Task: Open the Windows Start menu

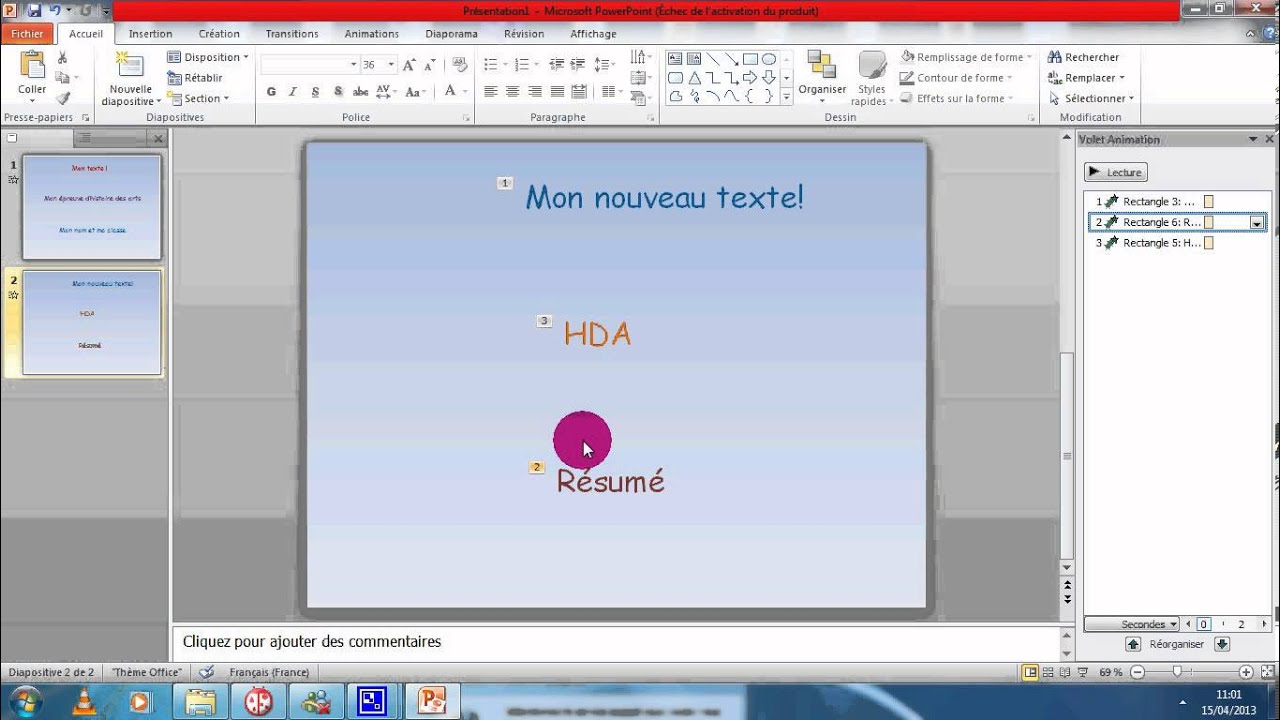Action: (23, 702)
